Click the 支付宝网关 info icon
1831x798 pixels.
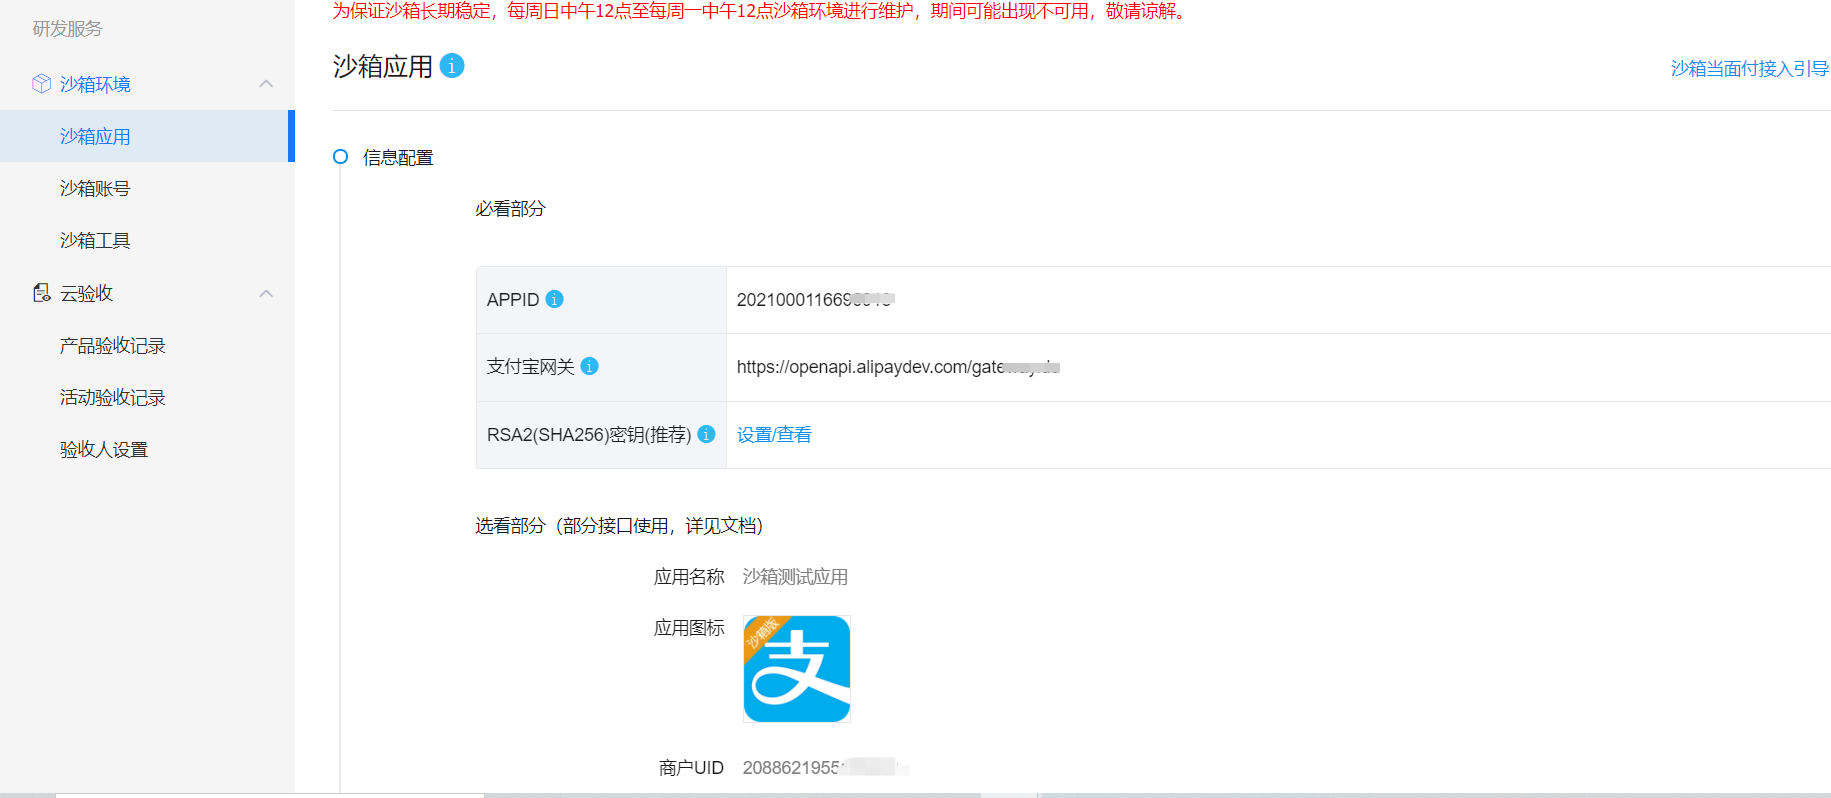pyautogui.click(x=590, y=366)
